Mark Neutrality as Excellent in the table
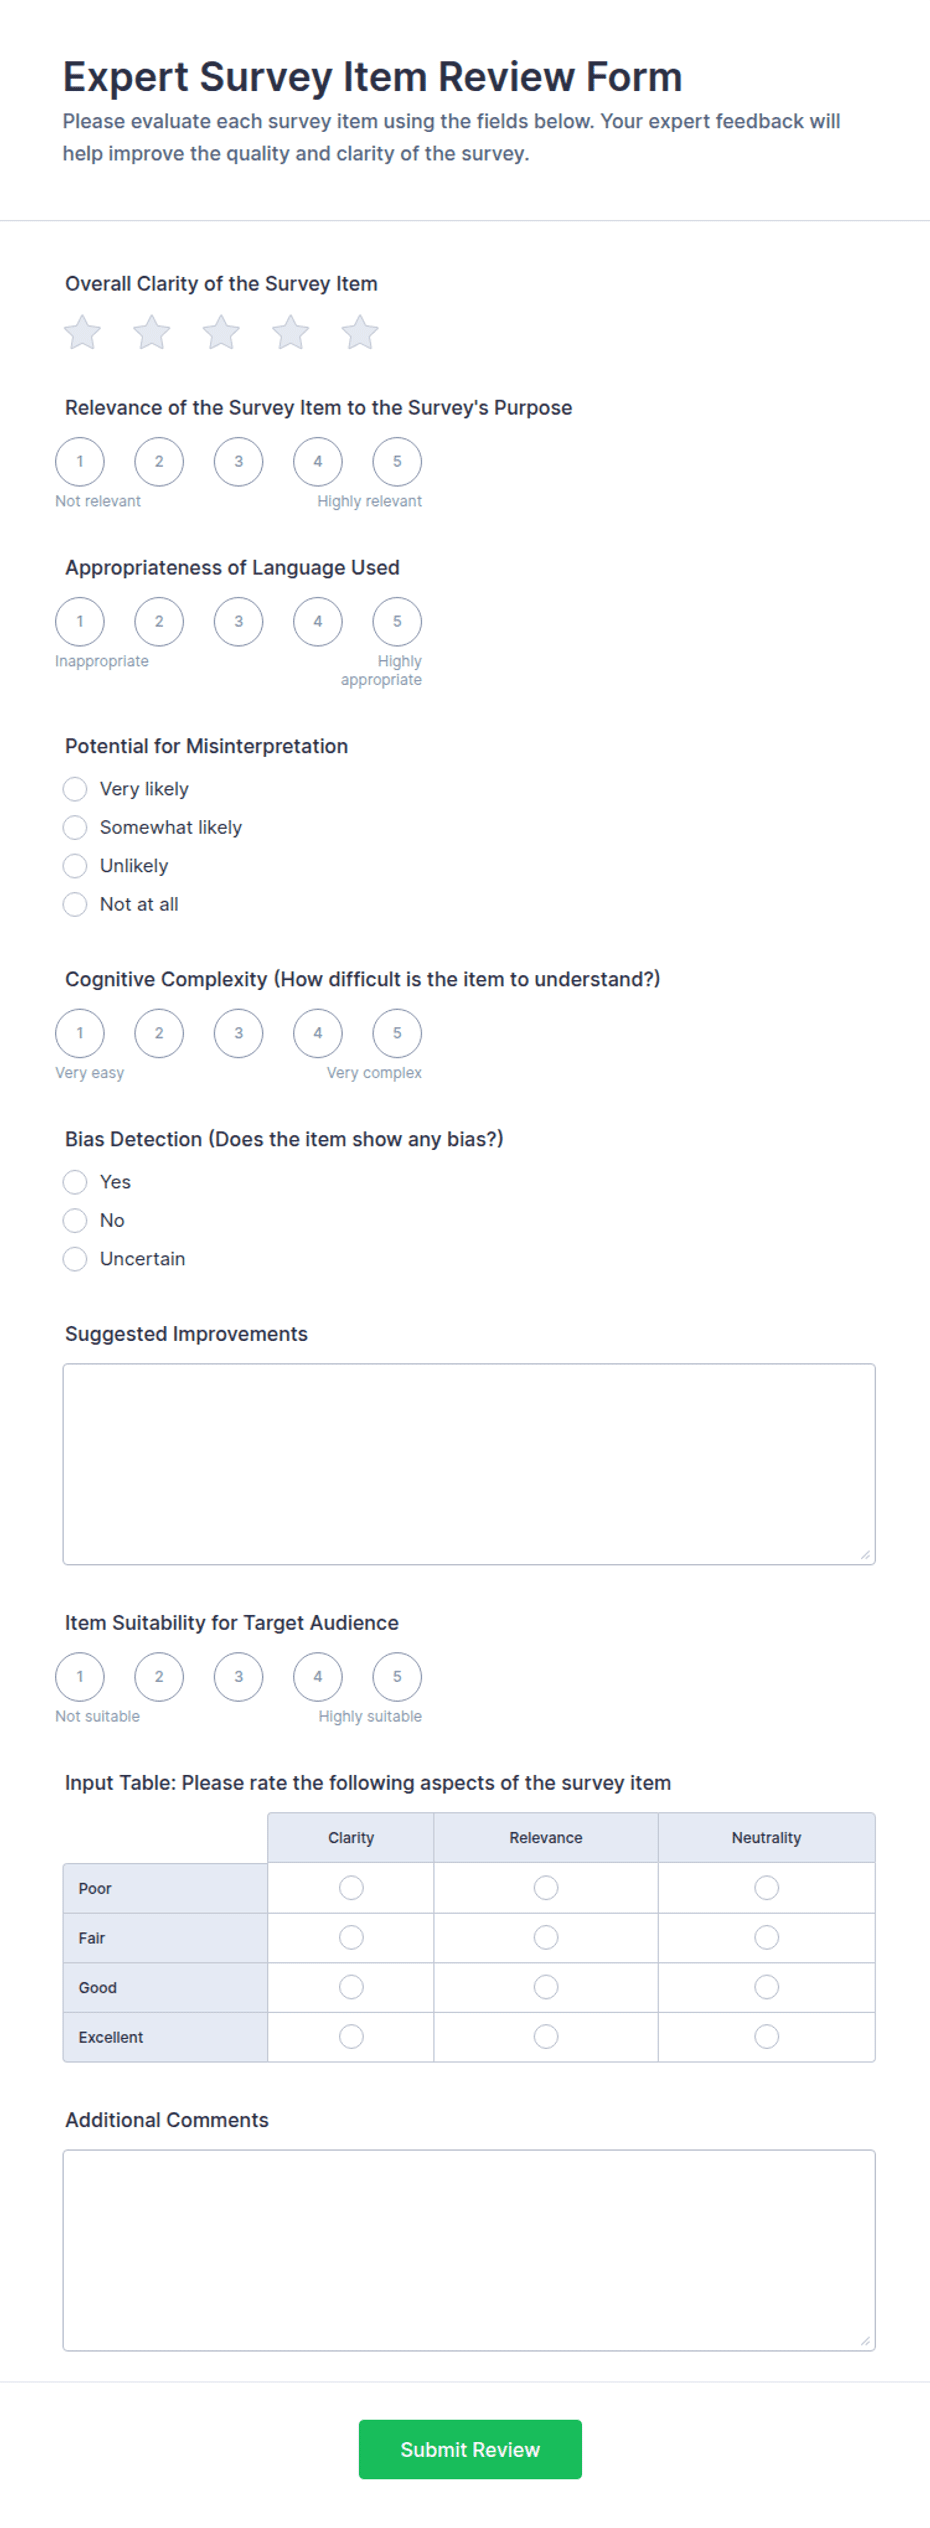The width and height of the screenshot is (930, 2528). 767,2037
